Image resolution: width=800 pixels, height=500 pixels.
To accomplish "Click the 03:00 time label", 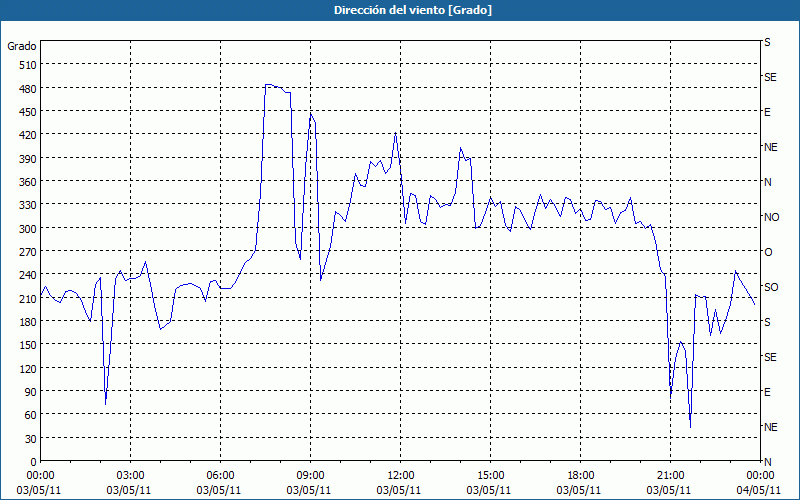I will tap(130, 476).
